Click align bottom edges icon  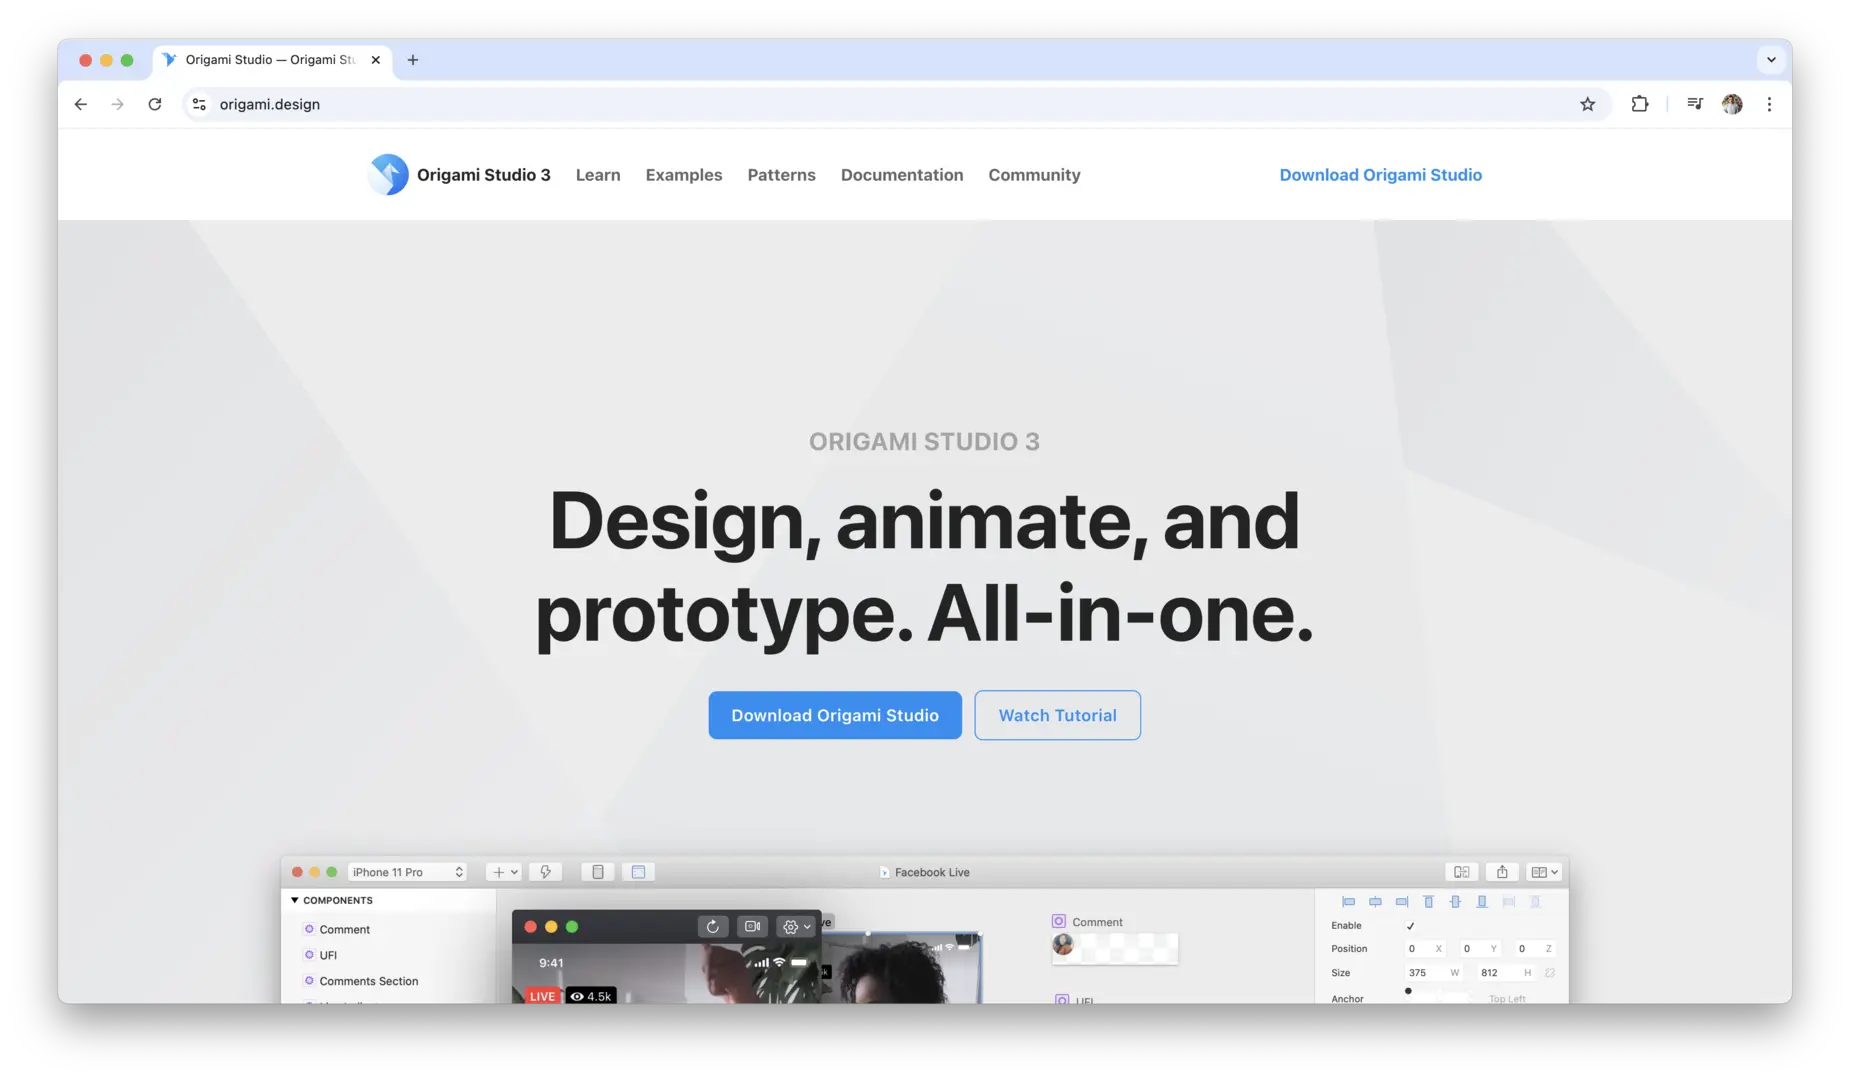pos(1482,902)
